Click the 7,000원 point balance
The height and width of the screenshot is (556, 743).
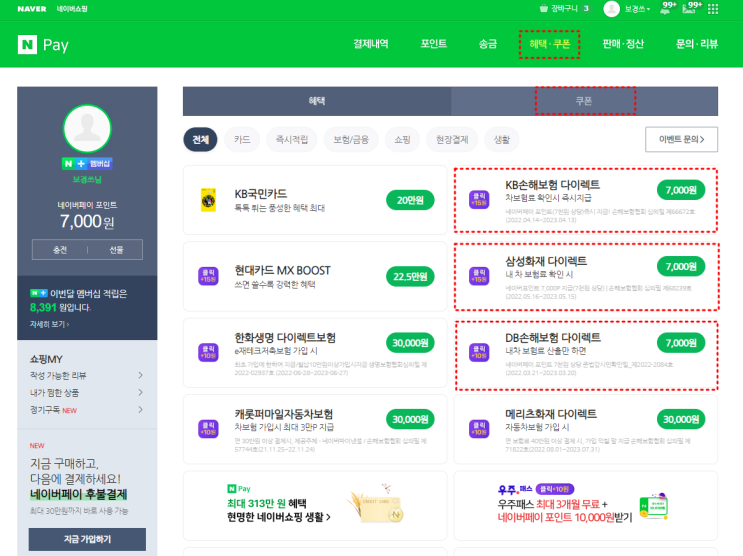[x=87, y=221]
